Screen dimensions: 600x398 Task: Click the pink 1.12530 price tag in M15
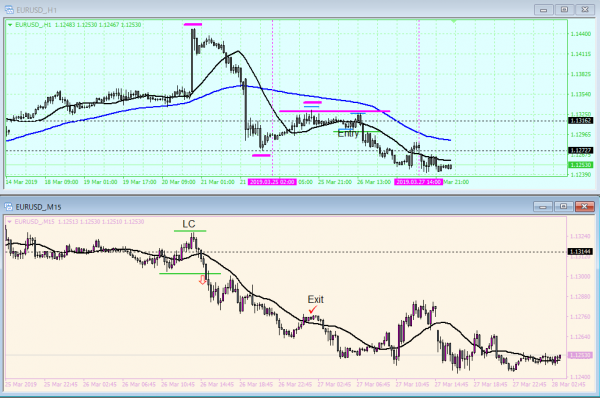pos(580,356)
